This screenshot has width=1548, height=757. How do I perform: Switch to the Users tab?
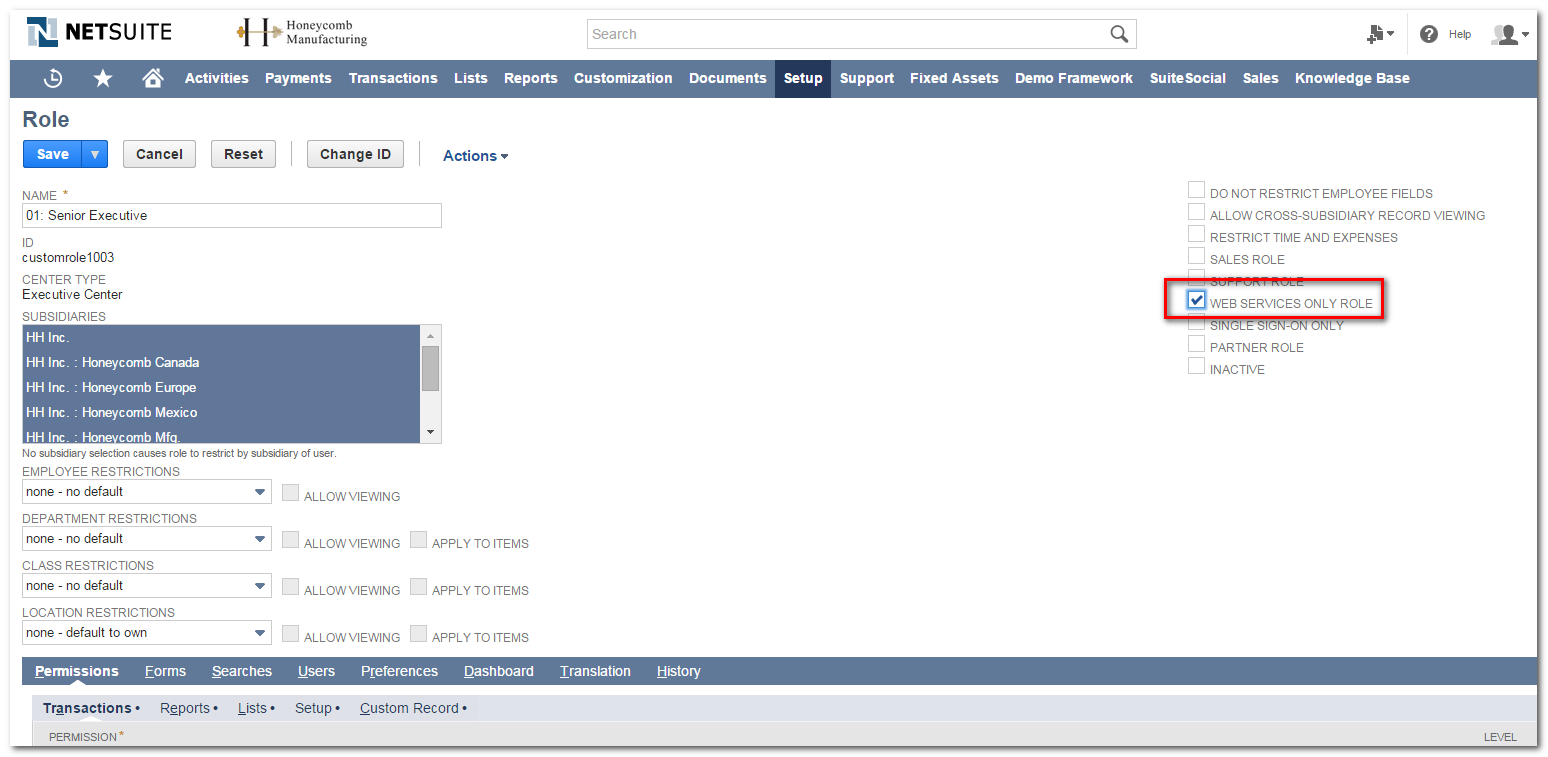tap(316, 671)
